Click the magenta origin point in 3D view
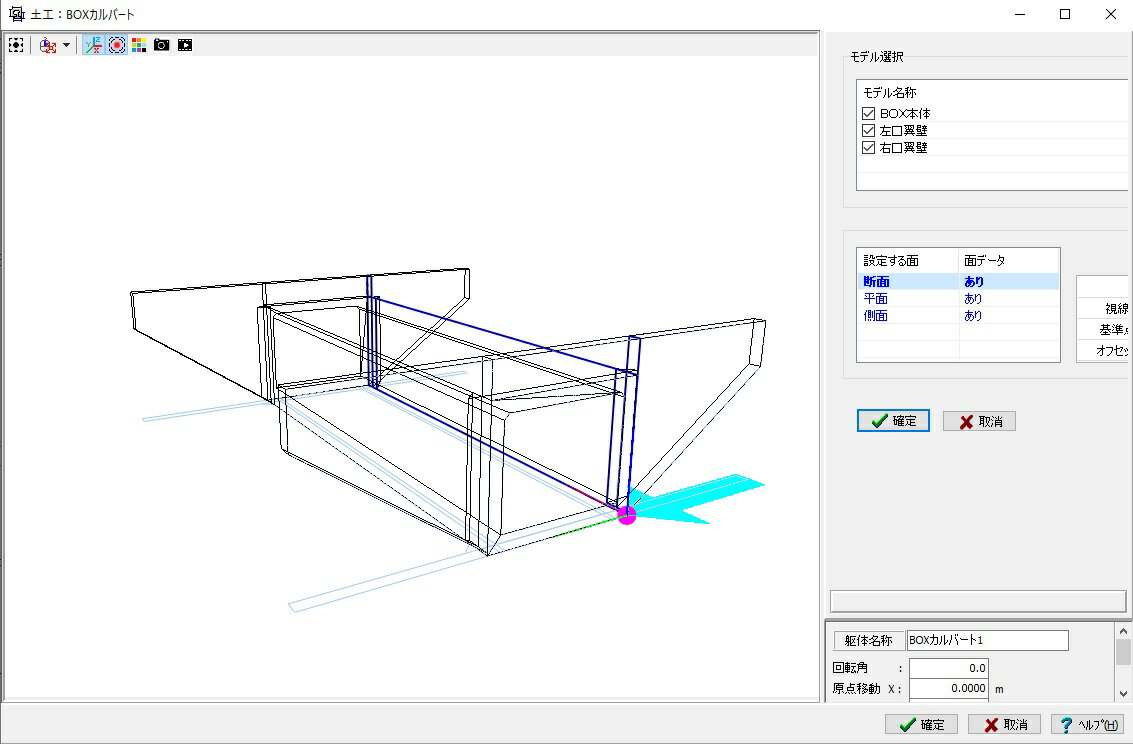 point(626,515)
